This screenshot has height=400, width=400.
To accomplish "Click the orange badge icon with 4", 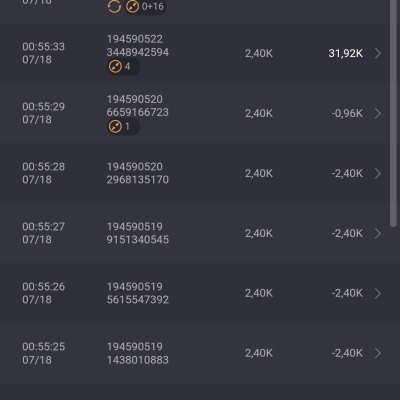I will (115, 66).
